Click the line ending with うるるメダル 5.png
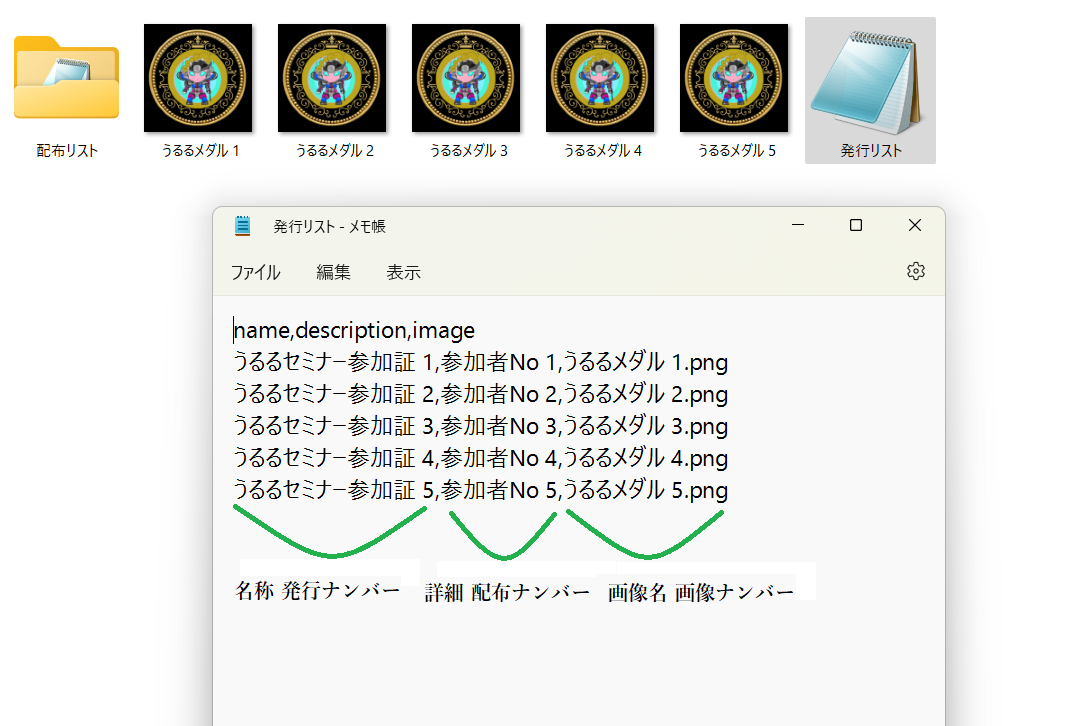Screen dimensions: 1065x726 480,490
